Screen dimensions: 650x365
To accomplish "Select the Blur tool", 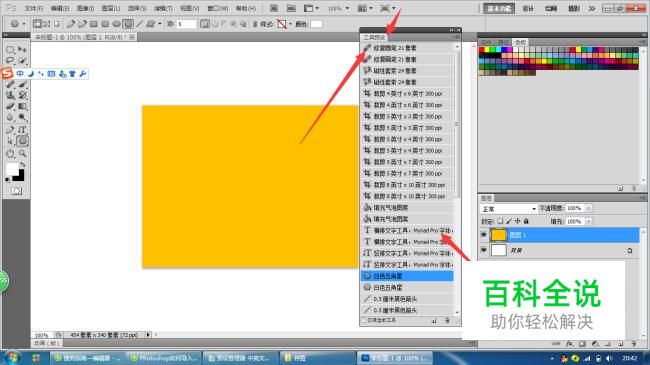I will 10,117.
